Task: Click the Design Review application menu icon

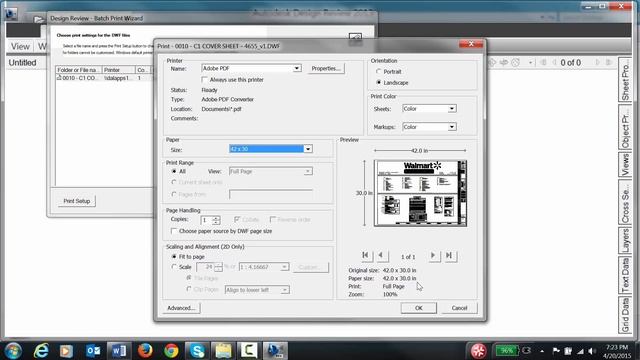Action: [11, 13]
